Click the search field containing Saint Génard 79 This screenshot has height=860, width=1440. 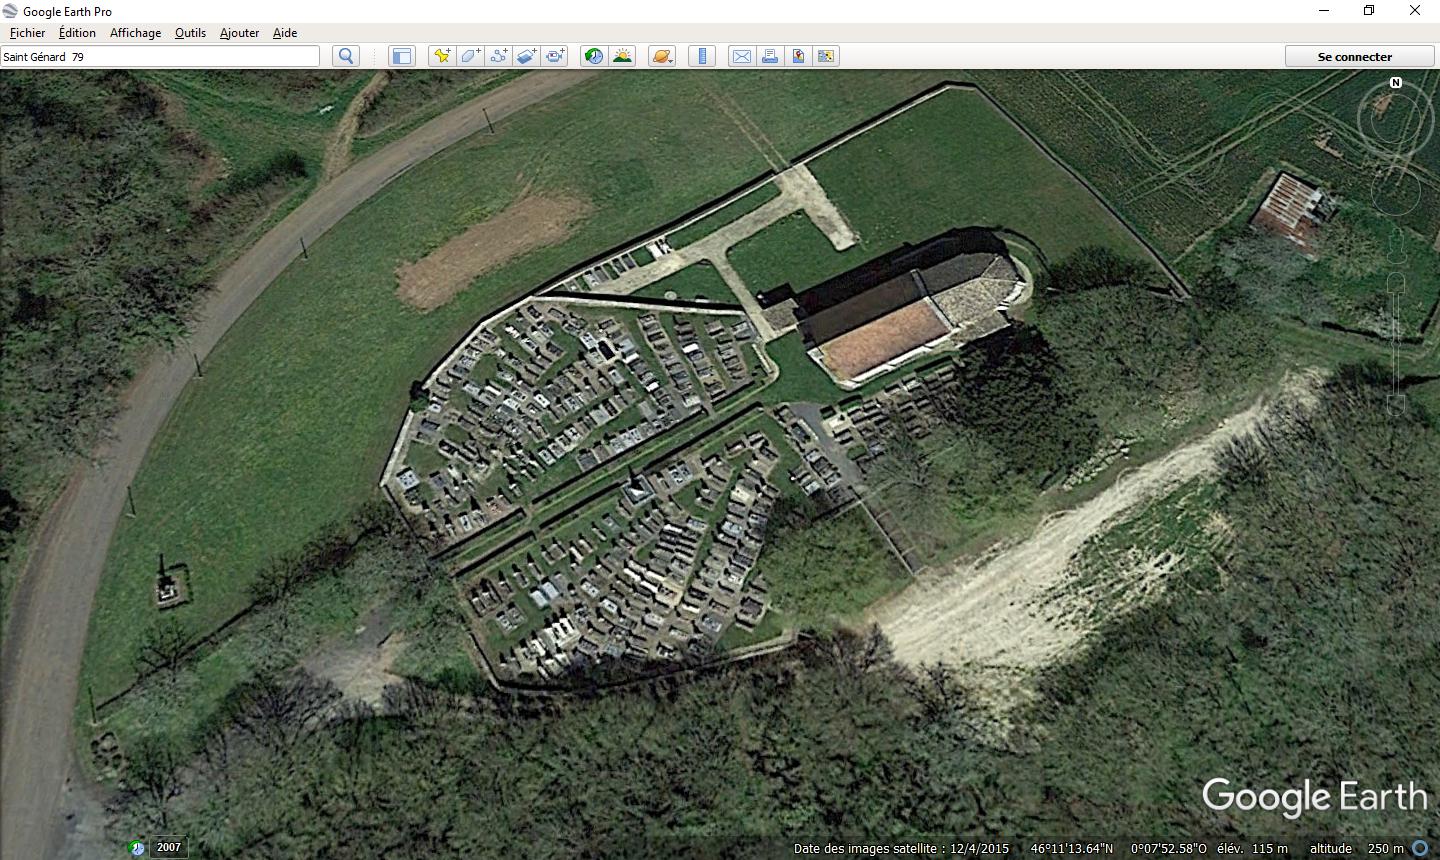[160, 56]
